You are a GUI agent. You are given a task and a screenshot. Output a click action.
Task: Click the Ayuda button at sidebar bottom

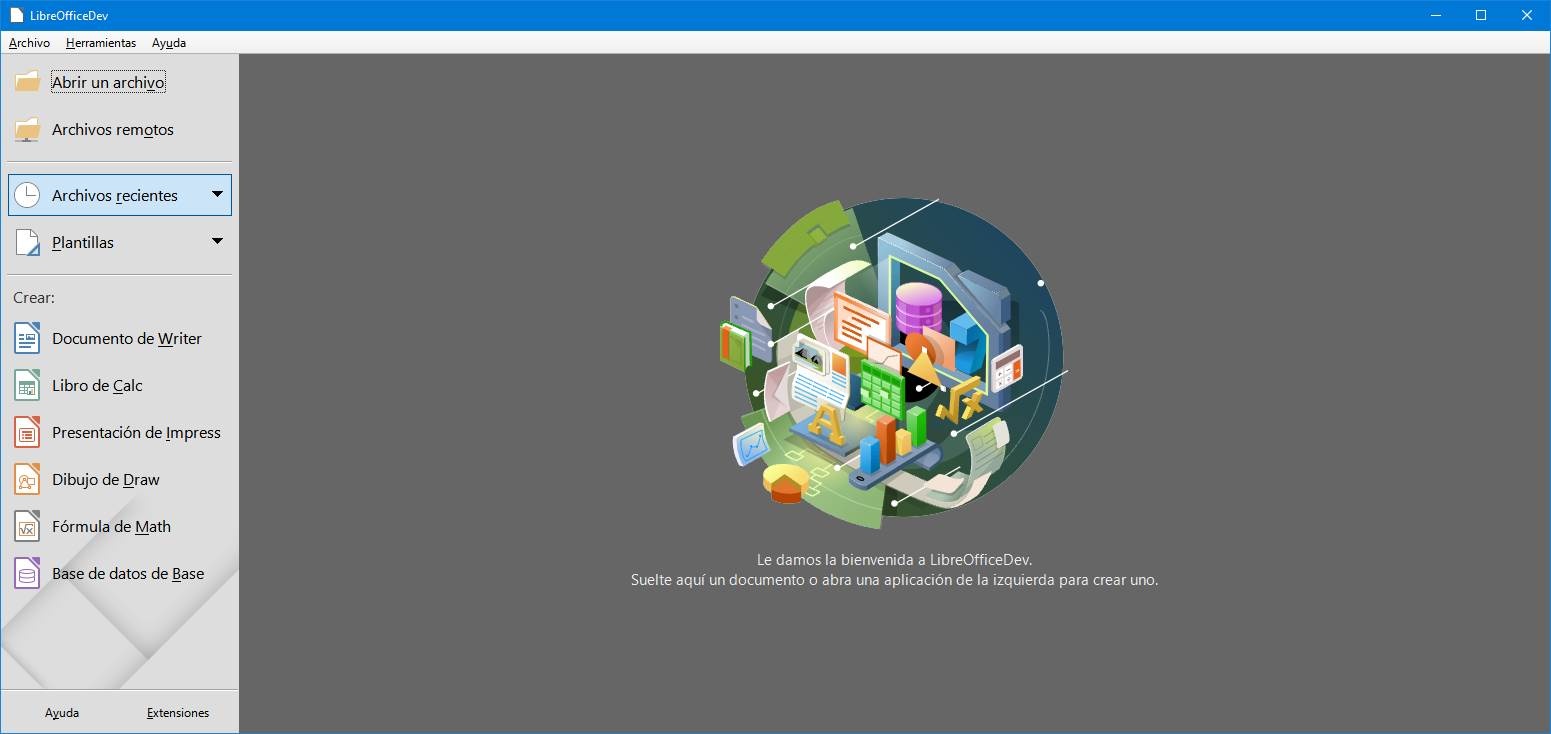click(x=62, y=713)
